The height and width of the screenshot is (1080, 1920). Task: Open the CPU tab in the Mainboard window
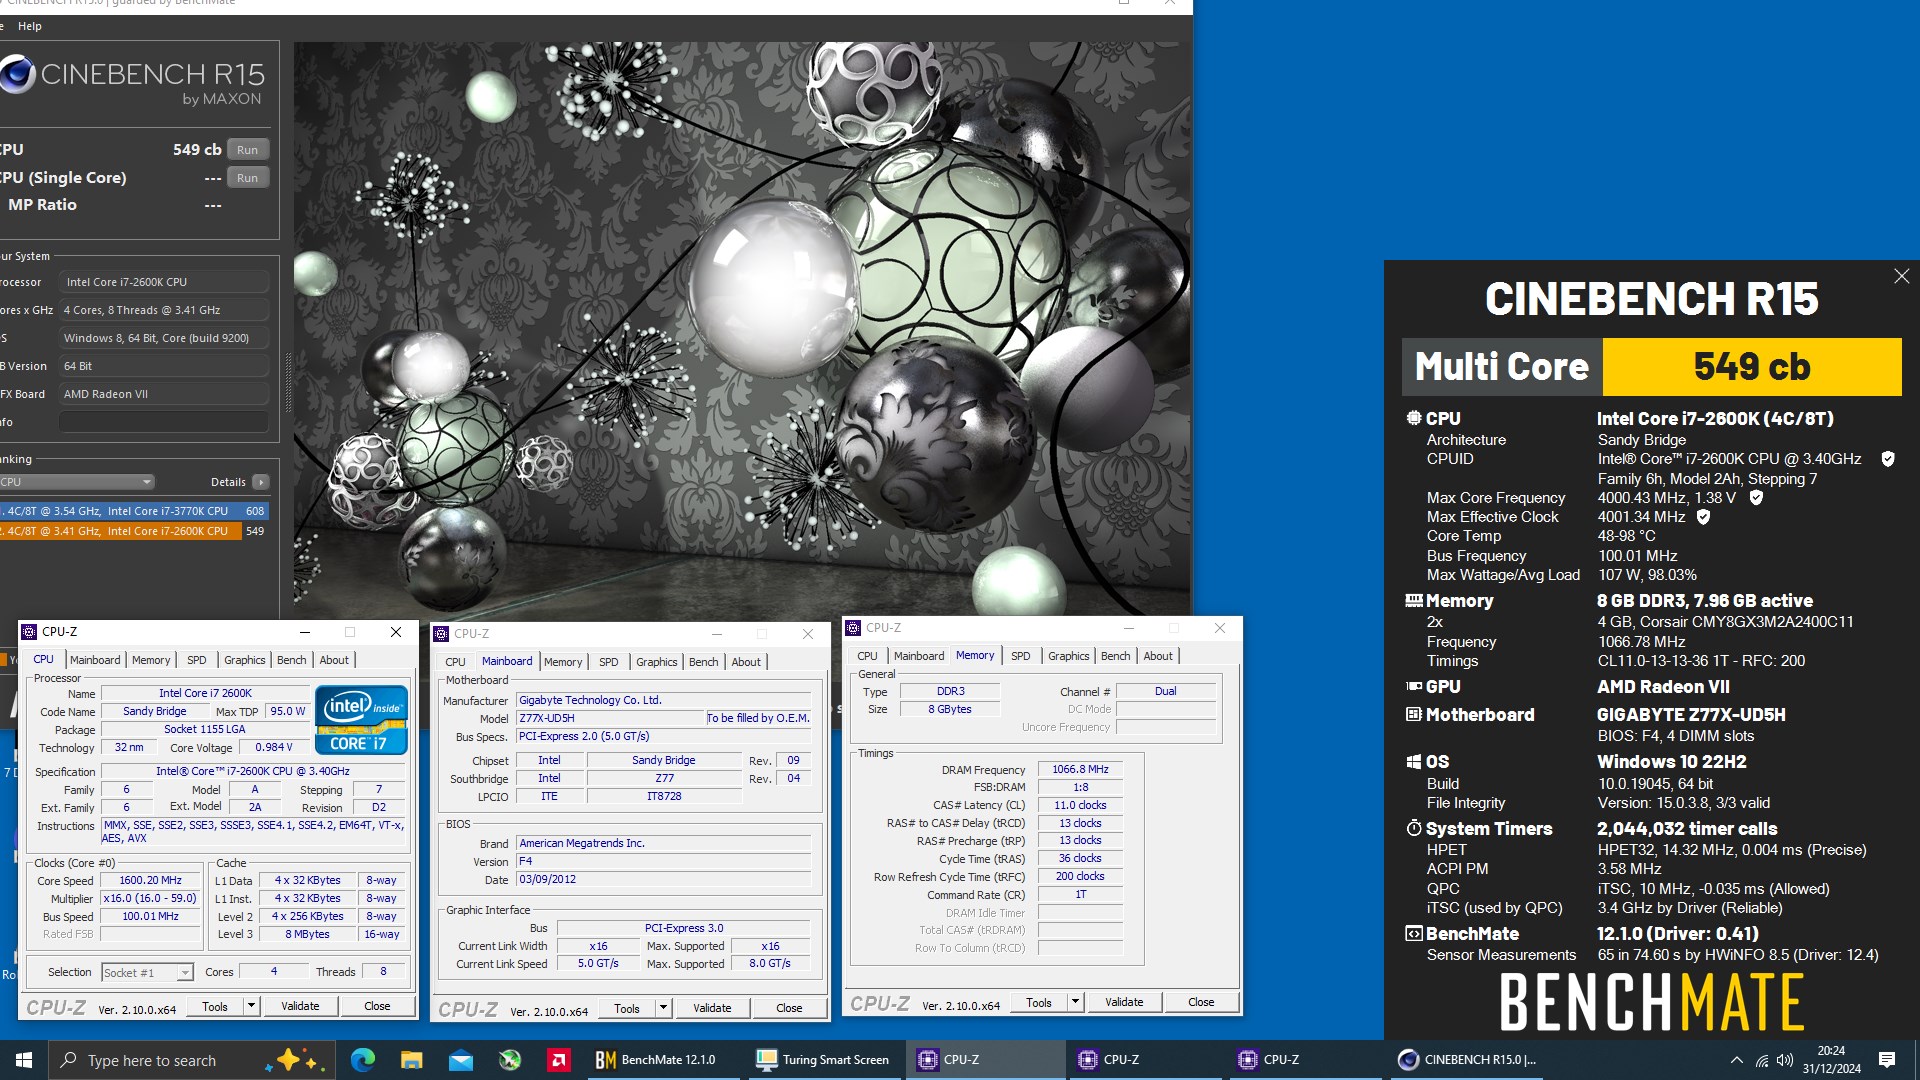tap(455, 662)
